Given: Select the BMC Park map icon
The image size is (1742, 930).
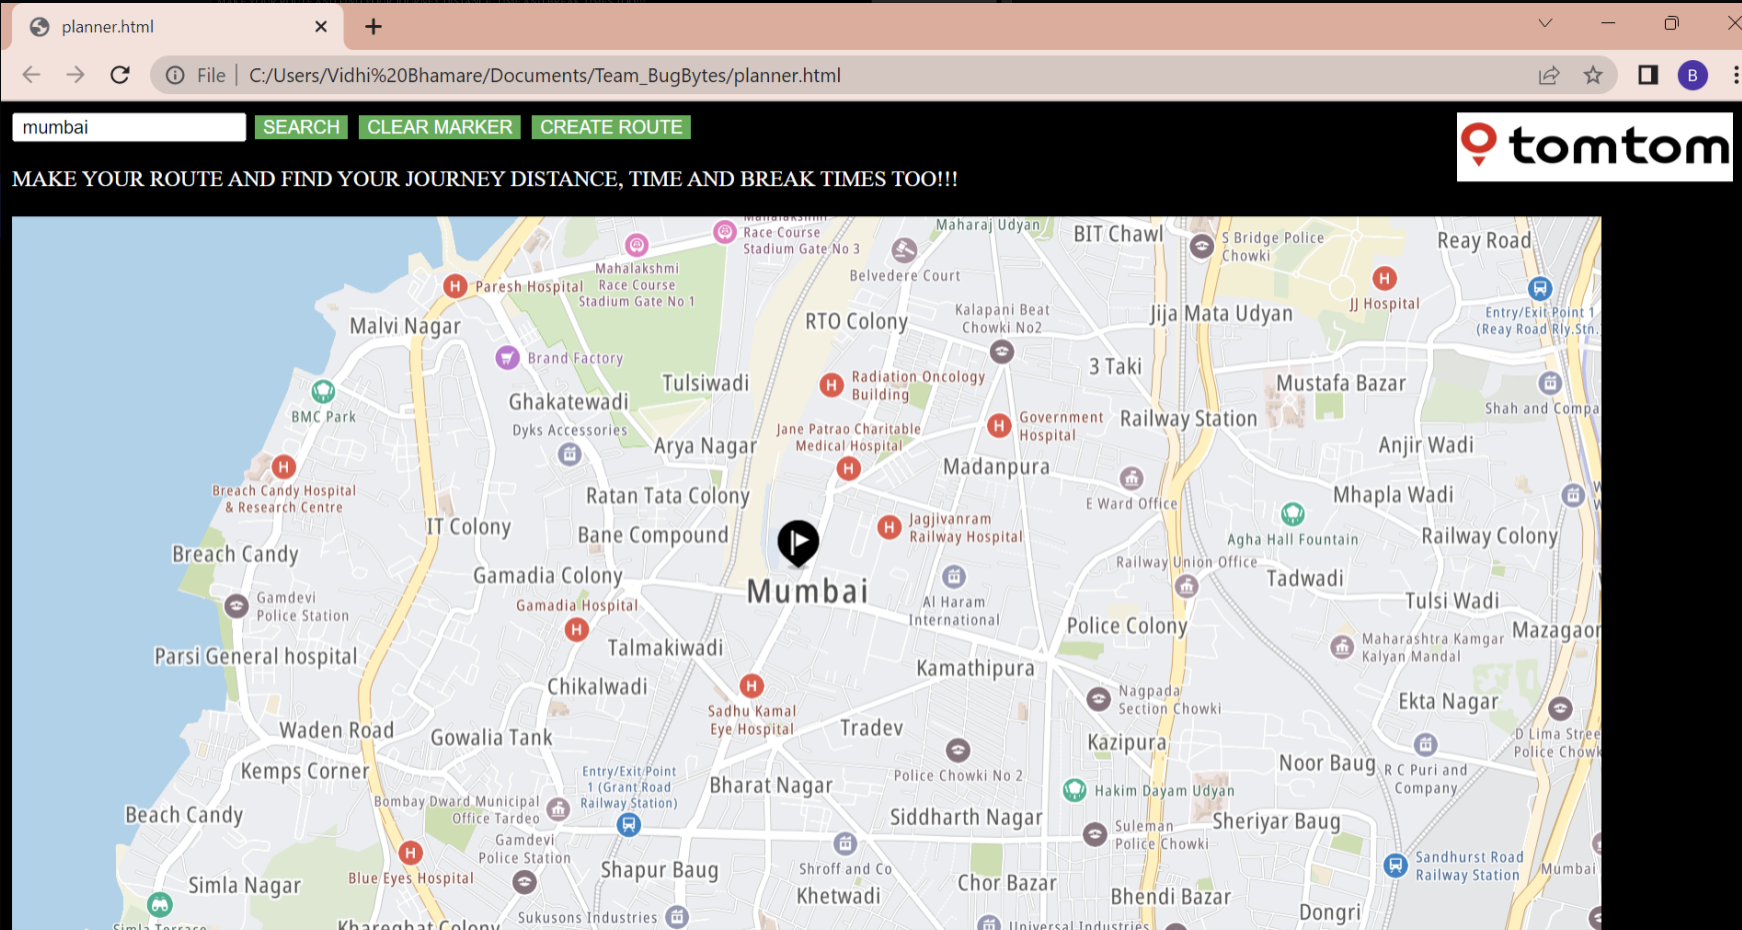Looking at the screenshot, I should click(x=323, y=391).
